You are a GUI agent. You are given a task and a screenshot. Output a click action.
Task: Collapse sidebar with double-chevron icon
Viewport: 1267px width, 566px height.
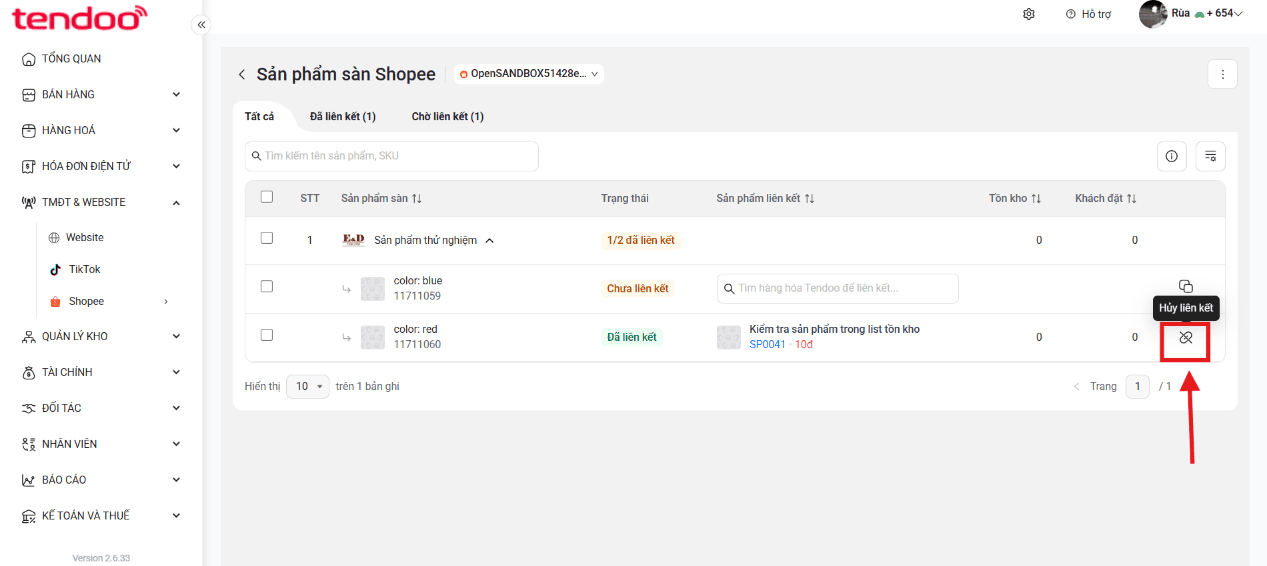201,25
